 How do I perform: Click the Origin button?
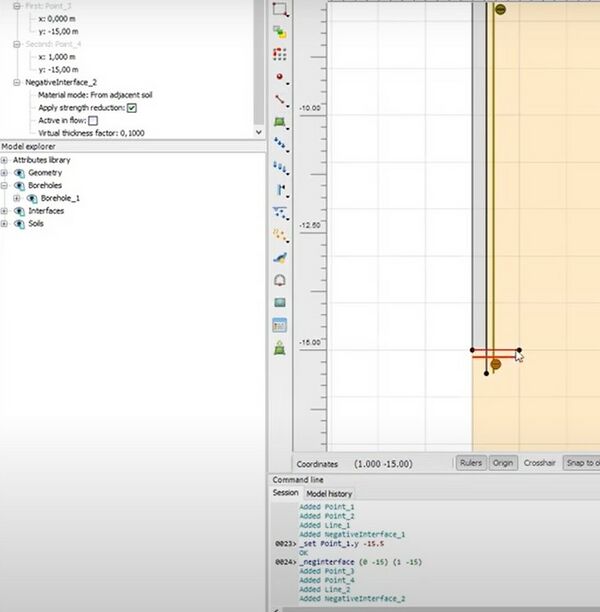[503, 463]
